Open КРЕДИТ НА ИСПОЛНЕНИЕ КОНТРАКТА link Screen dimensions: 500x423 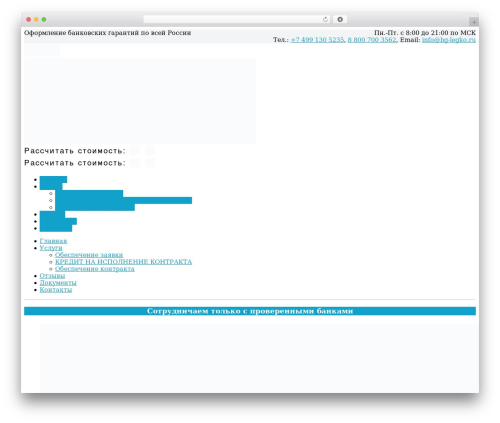pyautogui.click(x=123, y=262)
